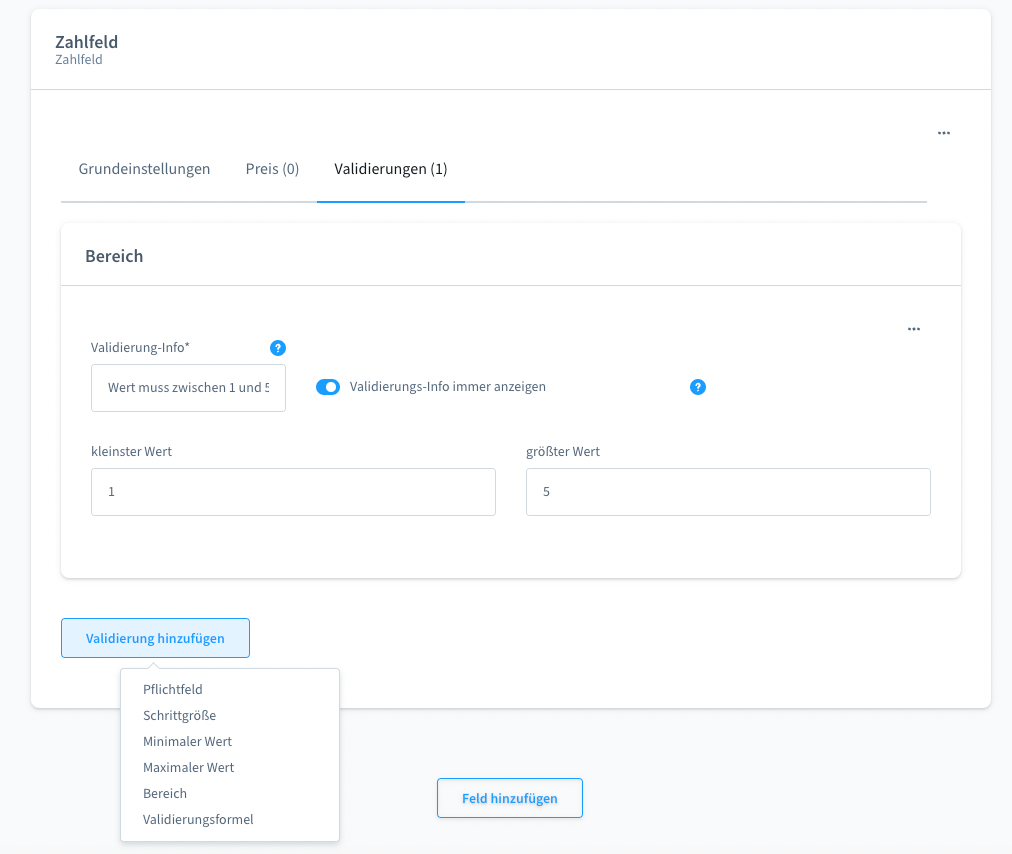Viewport: 1012px width, 854px height.
Task: Switch to the Grundeinstellungen tab
Action: point(144,169)
